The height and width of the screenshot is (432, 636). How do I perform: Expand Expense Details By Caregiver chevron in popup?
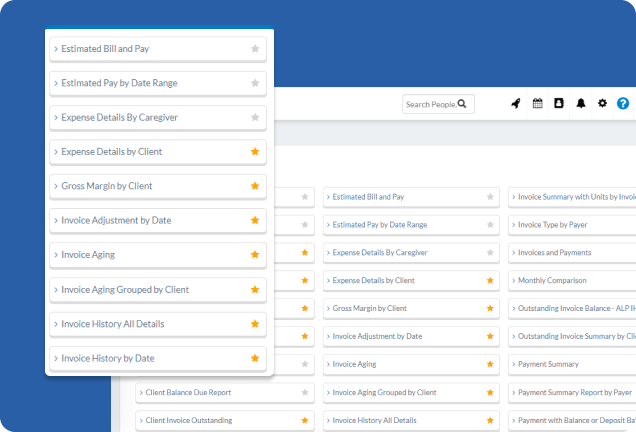(56, 118)
